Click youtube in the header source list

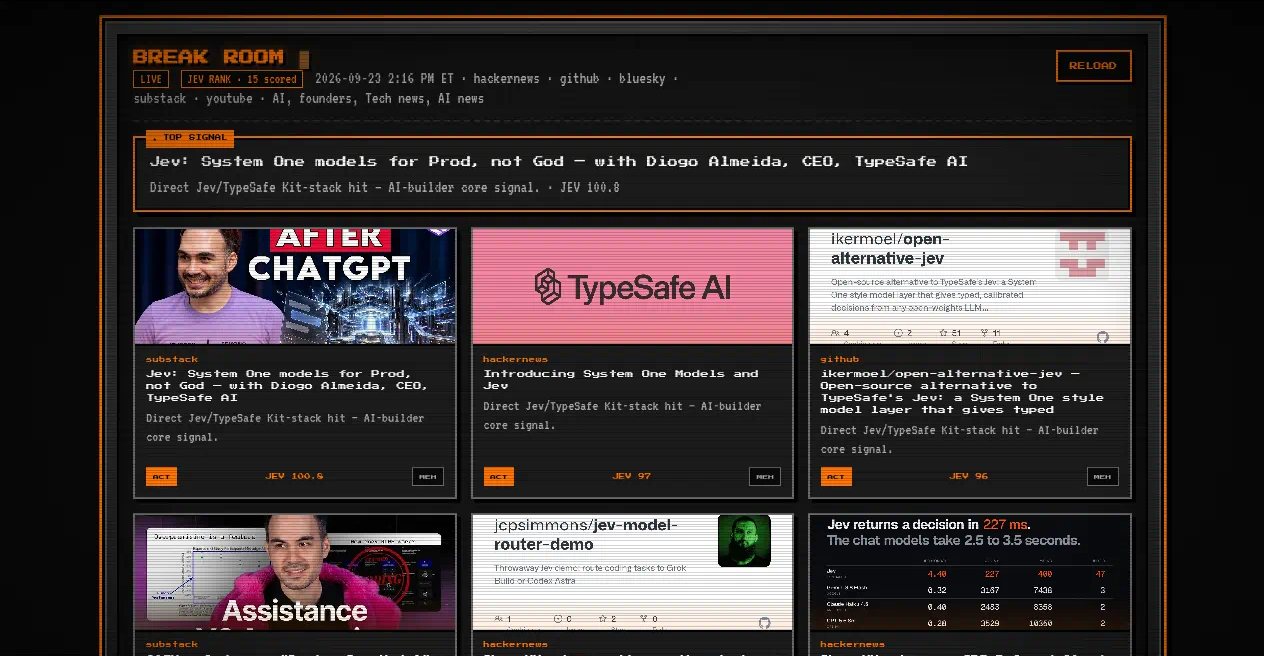tap(229, 99)
